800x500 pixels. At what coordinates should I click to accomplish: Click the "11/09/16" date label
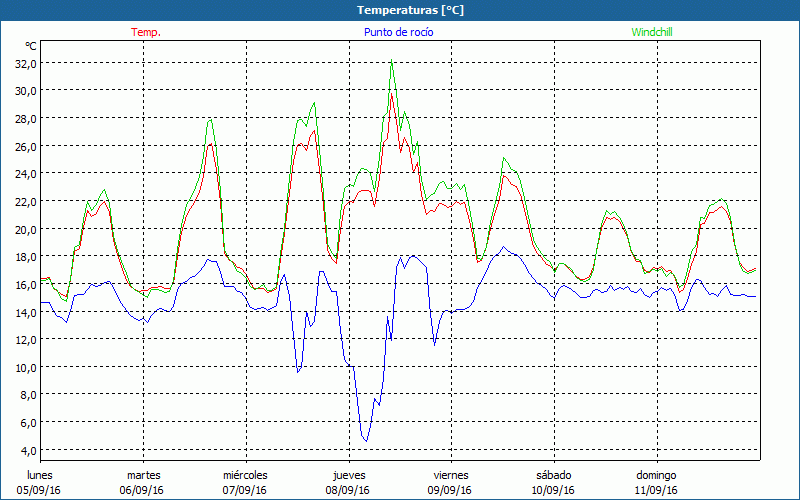(656, 490)
